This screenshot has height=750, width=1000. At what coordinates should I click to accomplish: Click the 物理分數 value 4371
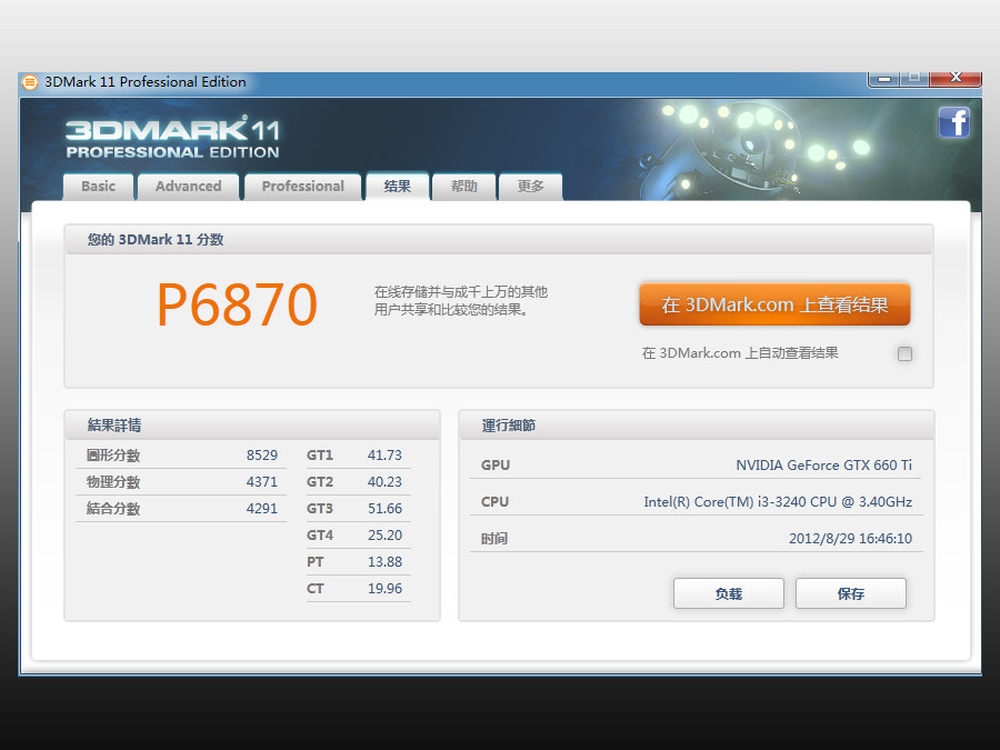pos(262,482)
